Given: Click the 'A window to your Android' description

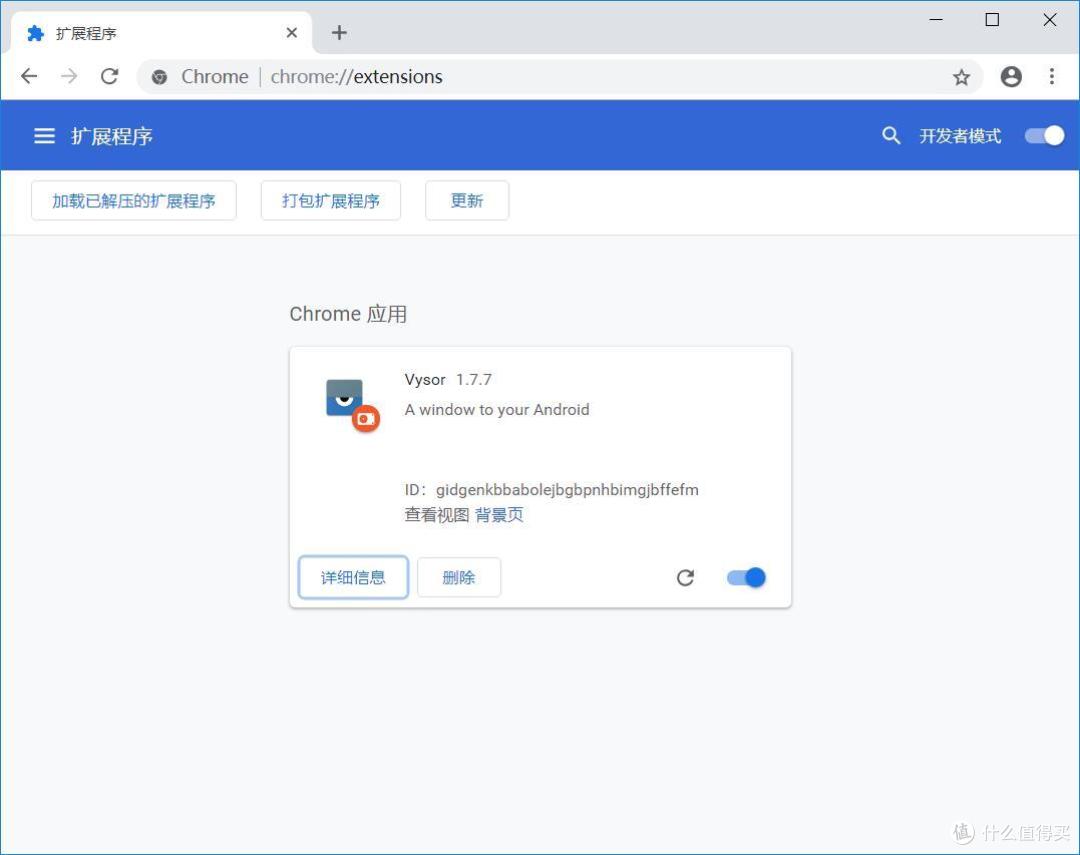Looking at the screenshot, I should (x=497, y=409).
